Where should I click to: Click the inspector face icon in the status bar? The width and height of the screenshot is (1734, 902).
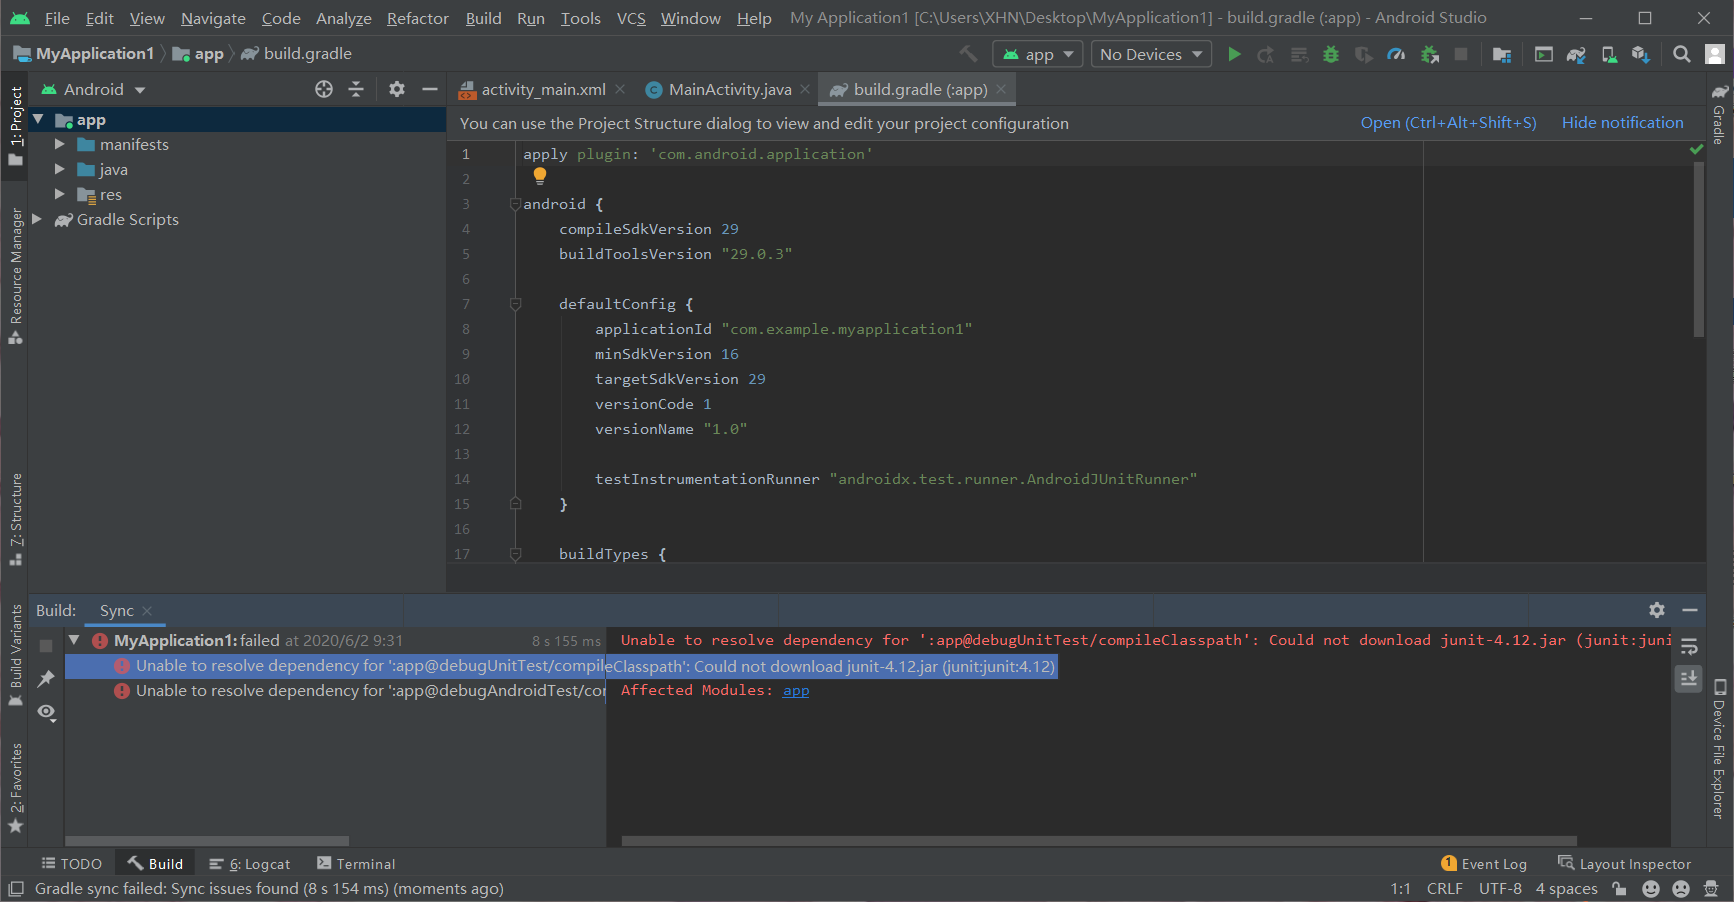coord(1711,888)
